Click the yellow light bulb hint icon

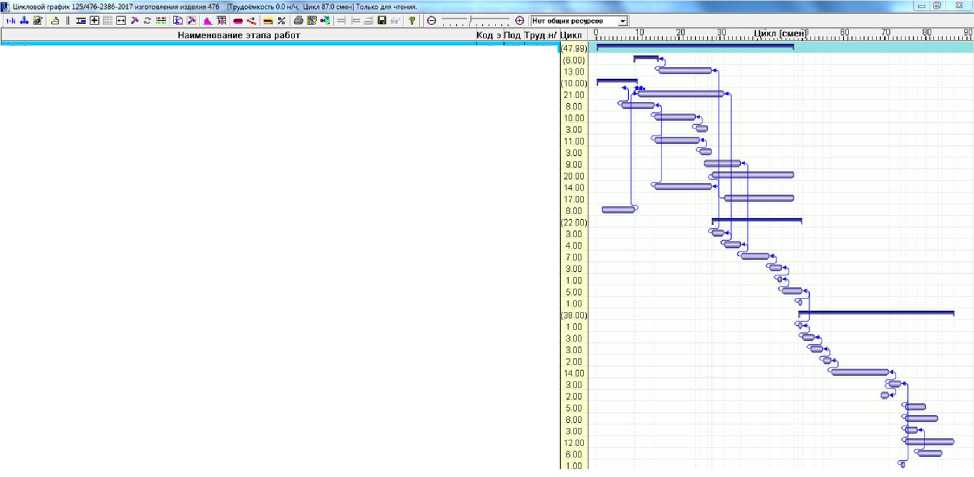412,20
